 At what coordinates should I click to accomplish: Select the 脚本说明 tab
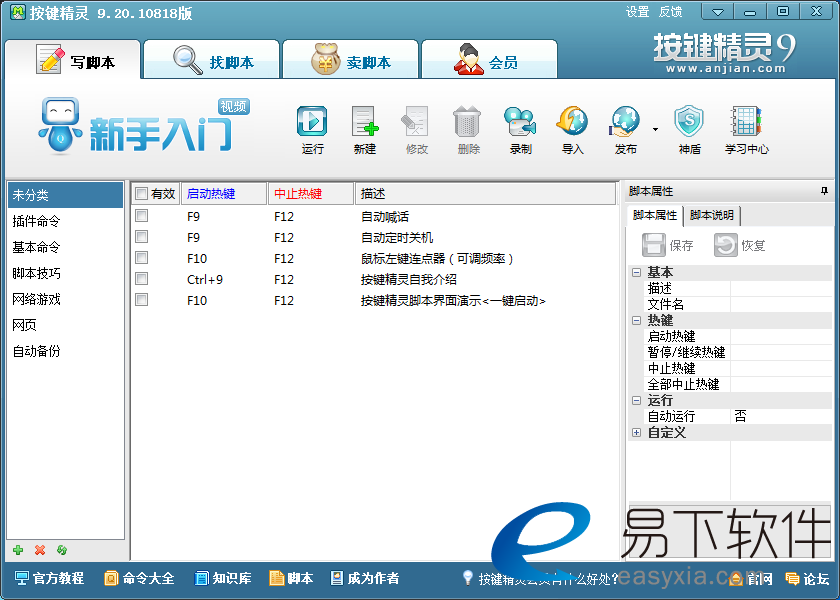point(711,215)
